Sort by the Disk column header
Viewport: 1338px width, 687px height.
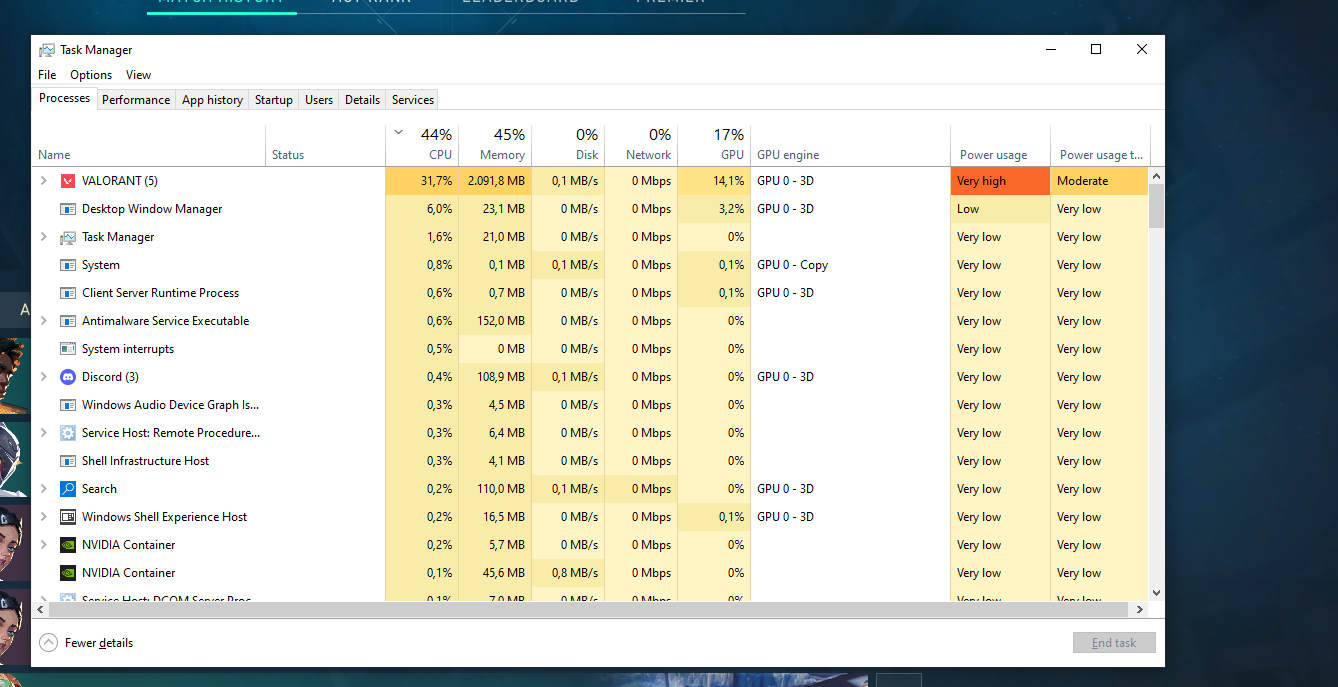click(x=568, y=145)
